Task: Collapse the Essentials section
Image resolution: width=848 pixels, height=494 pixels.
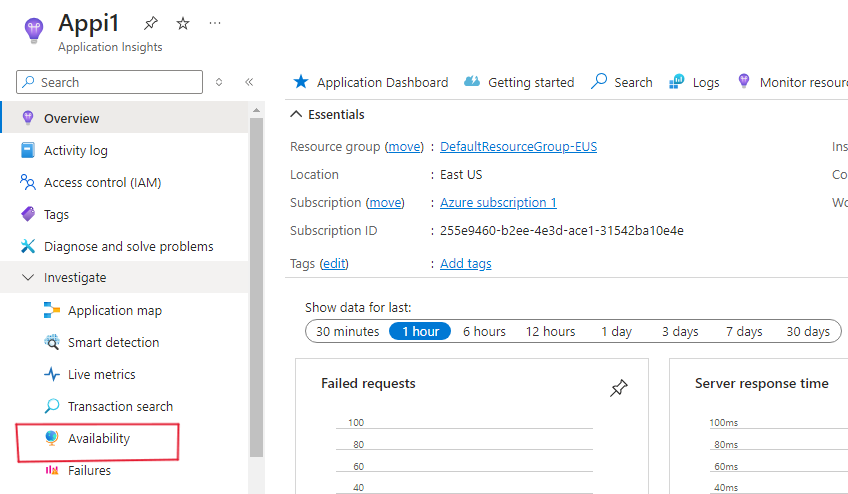Action: (x=296, y=115)
